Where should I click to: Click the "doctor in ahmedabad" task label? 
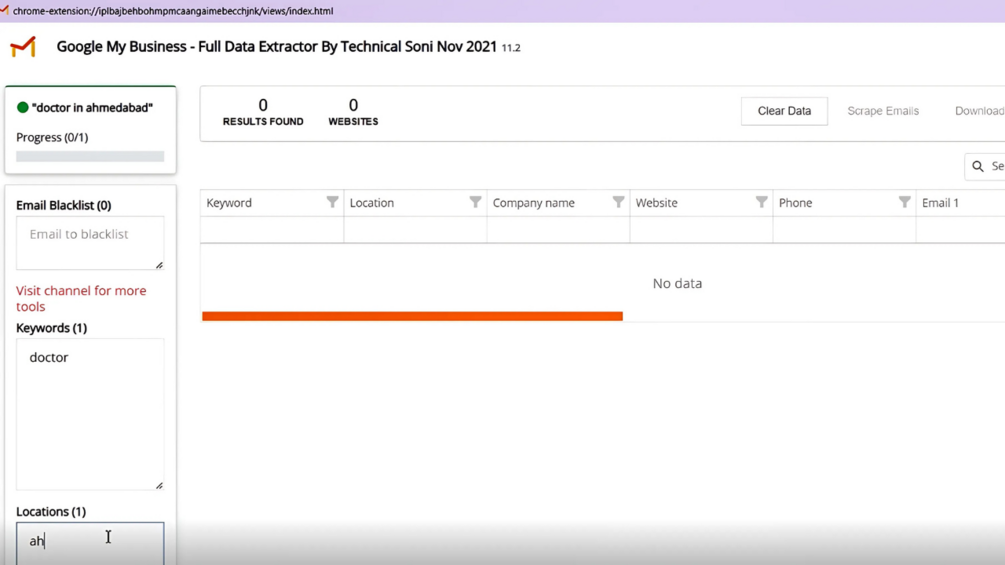(x=92, y=108)
